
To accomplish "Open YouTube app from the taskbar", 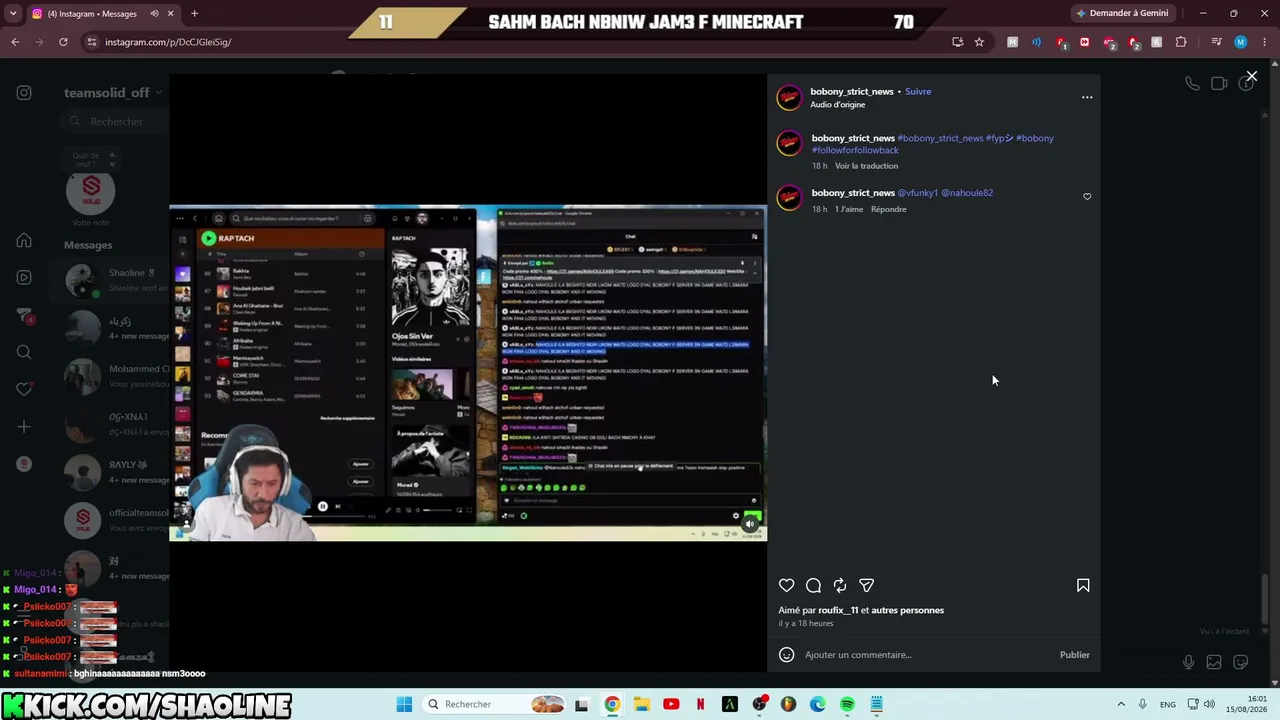I will pyautogui.click(x=671, y=704).
